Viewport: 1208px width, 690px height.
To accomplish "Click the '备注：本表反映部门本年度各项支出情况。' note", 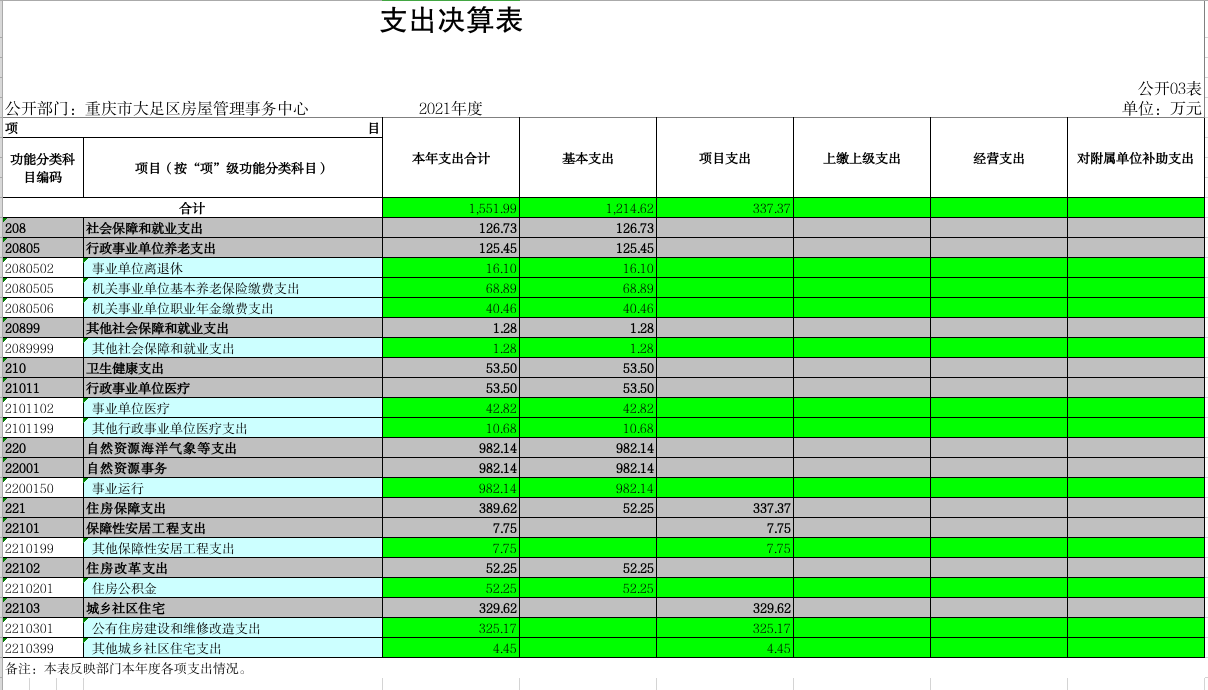I will [x=126, y=668].
